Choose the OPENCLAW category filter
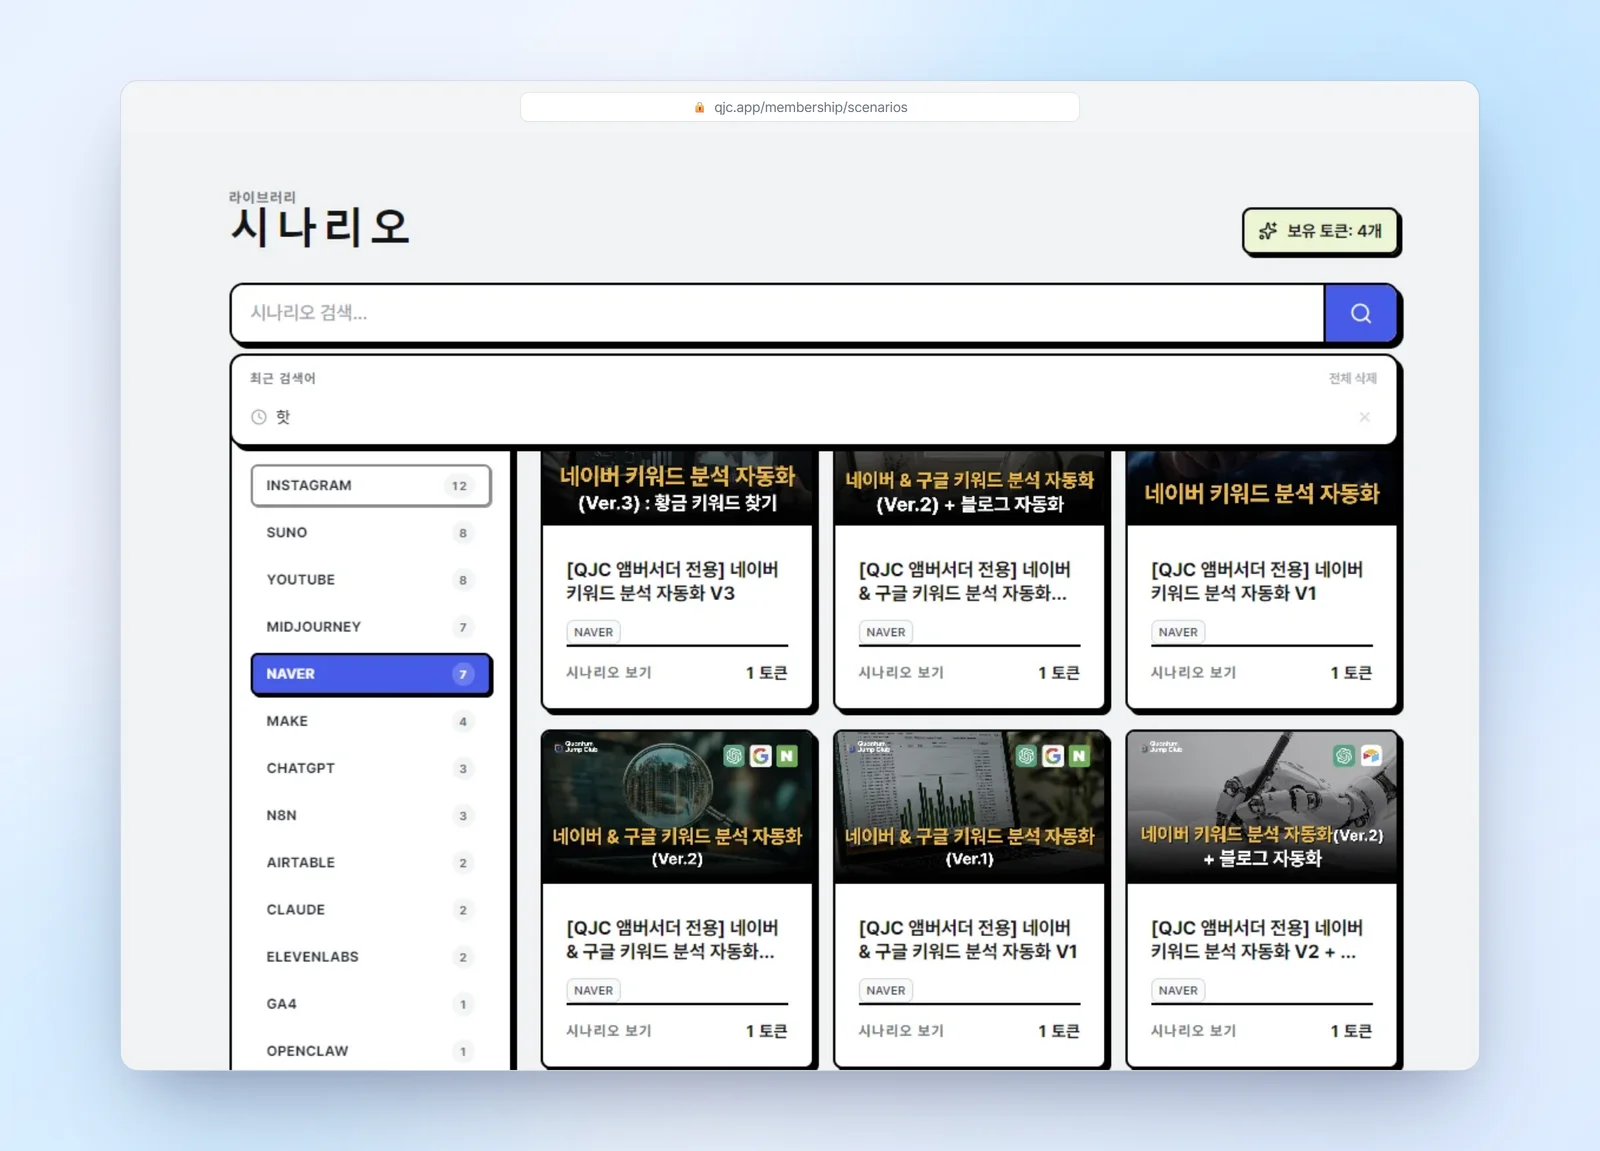Screen dimensions: 1600x1151 tap(371, 1050)
